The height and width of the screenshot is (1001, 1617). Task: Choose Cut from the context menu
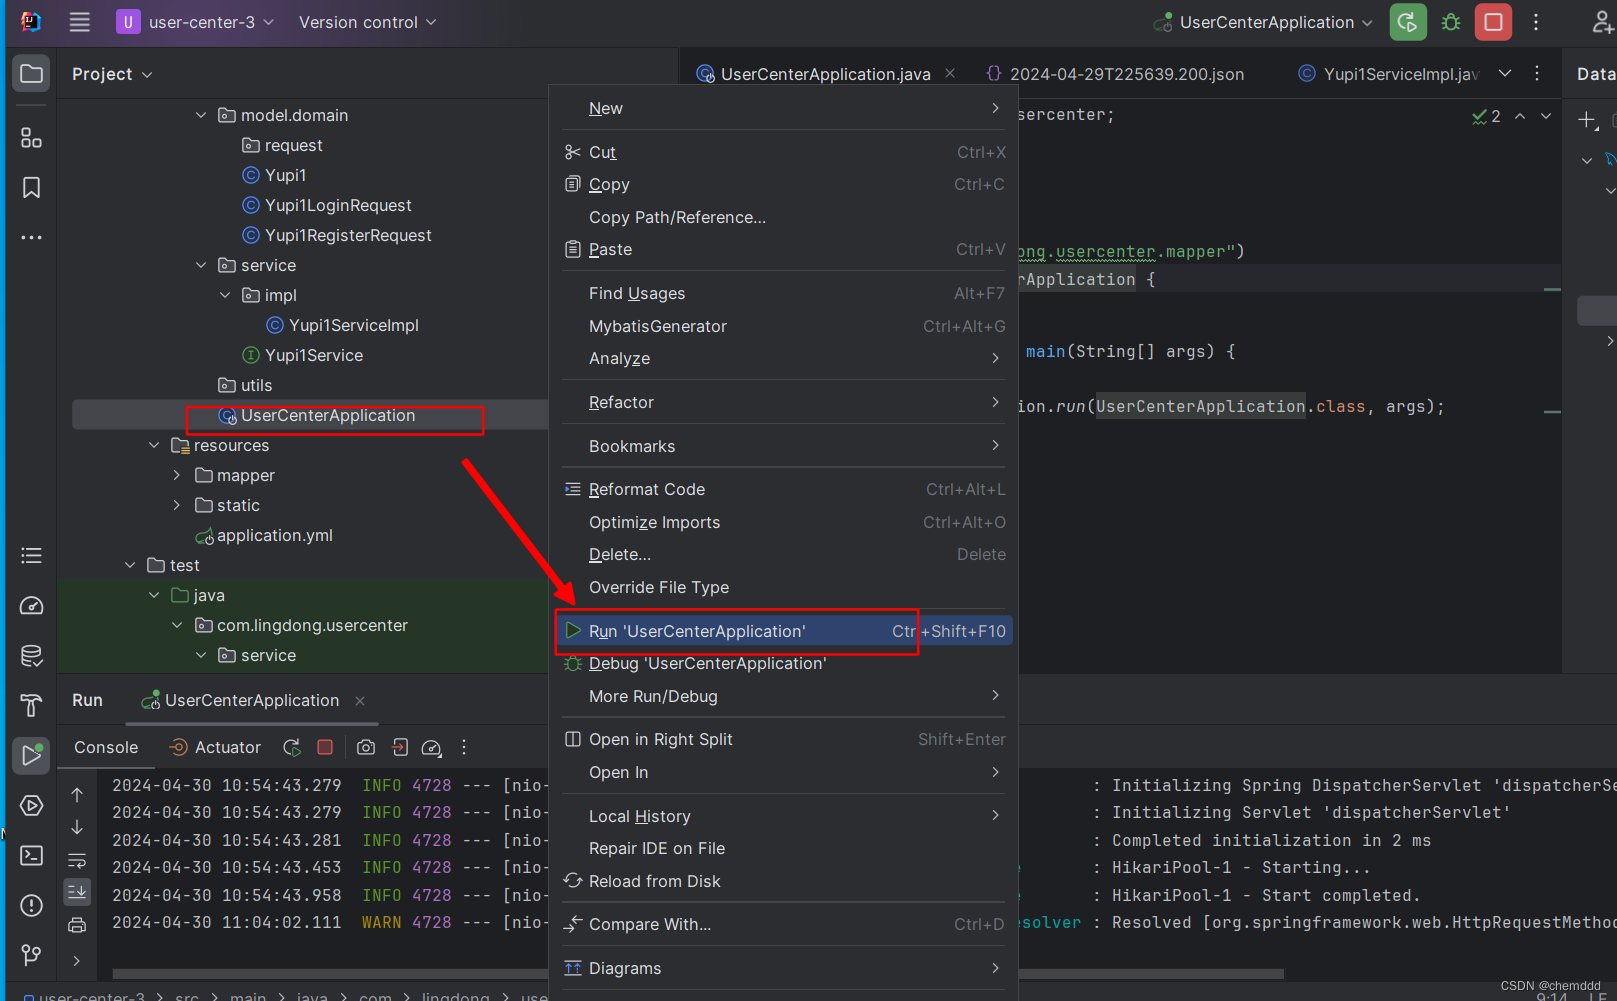click(783, 152)
